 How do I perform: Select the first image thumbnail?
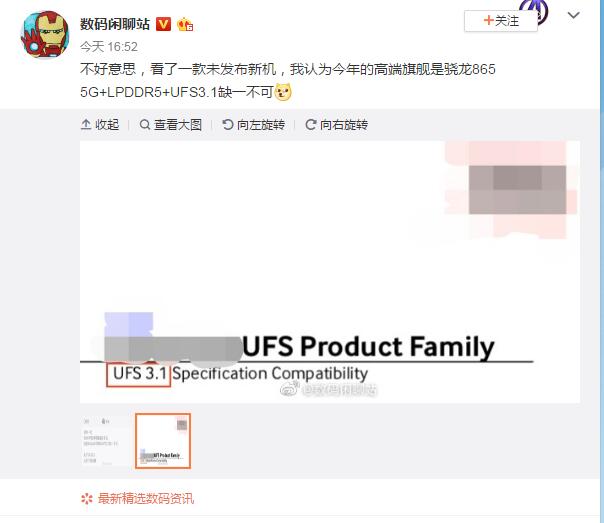coord(104,441)
